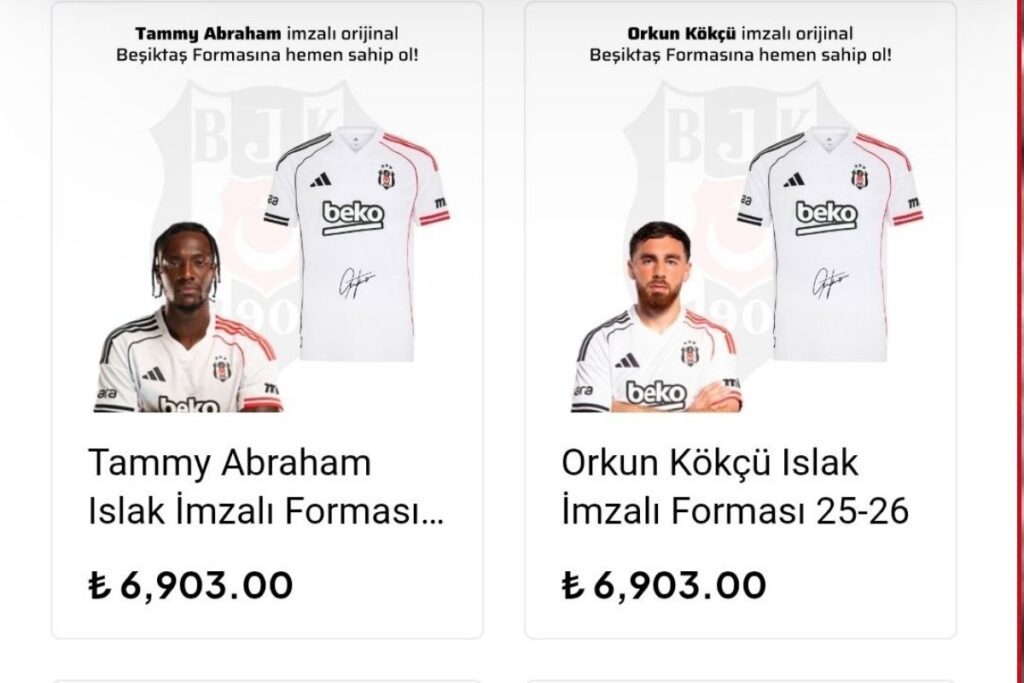Click the Adidas logo on Orkun Kökçü's product jersey
This screenshot has width=1024, height=683.
(x=793, y=180)
